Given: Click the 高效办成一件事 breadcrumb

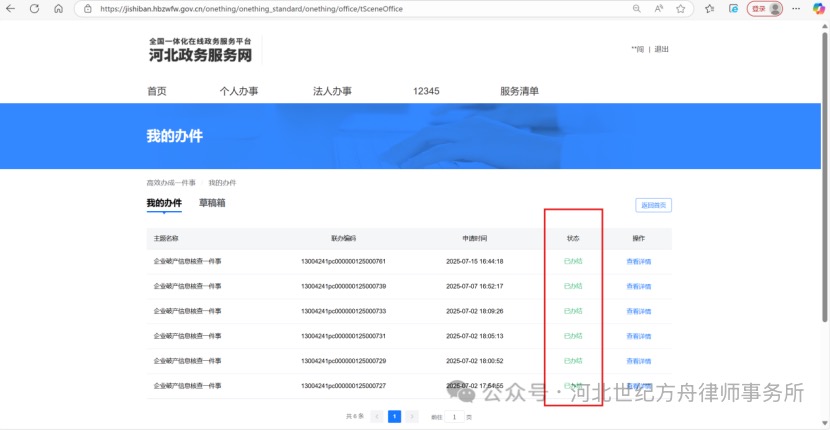Looking at the screenshot, I should 171,183.
